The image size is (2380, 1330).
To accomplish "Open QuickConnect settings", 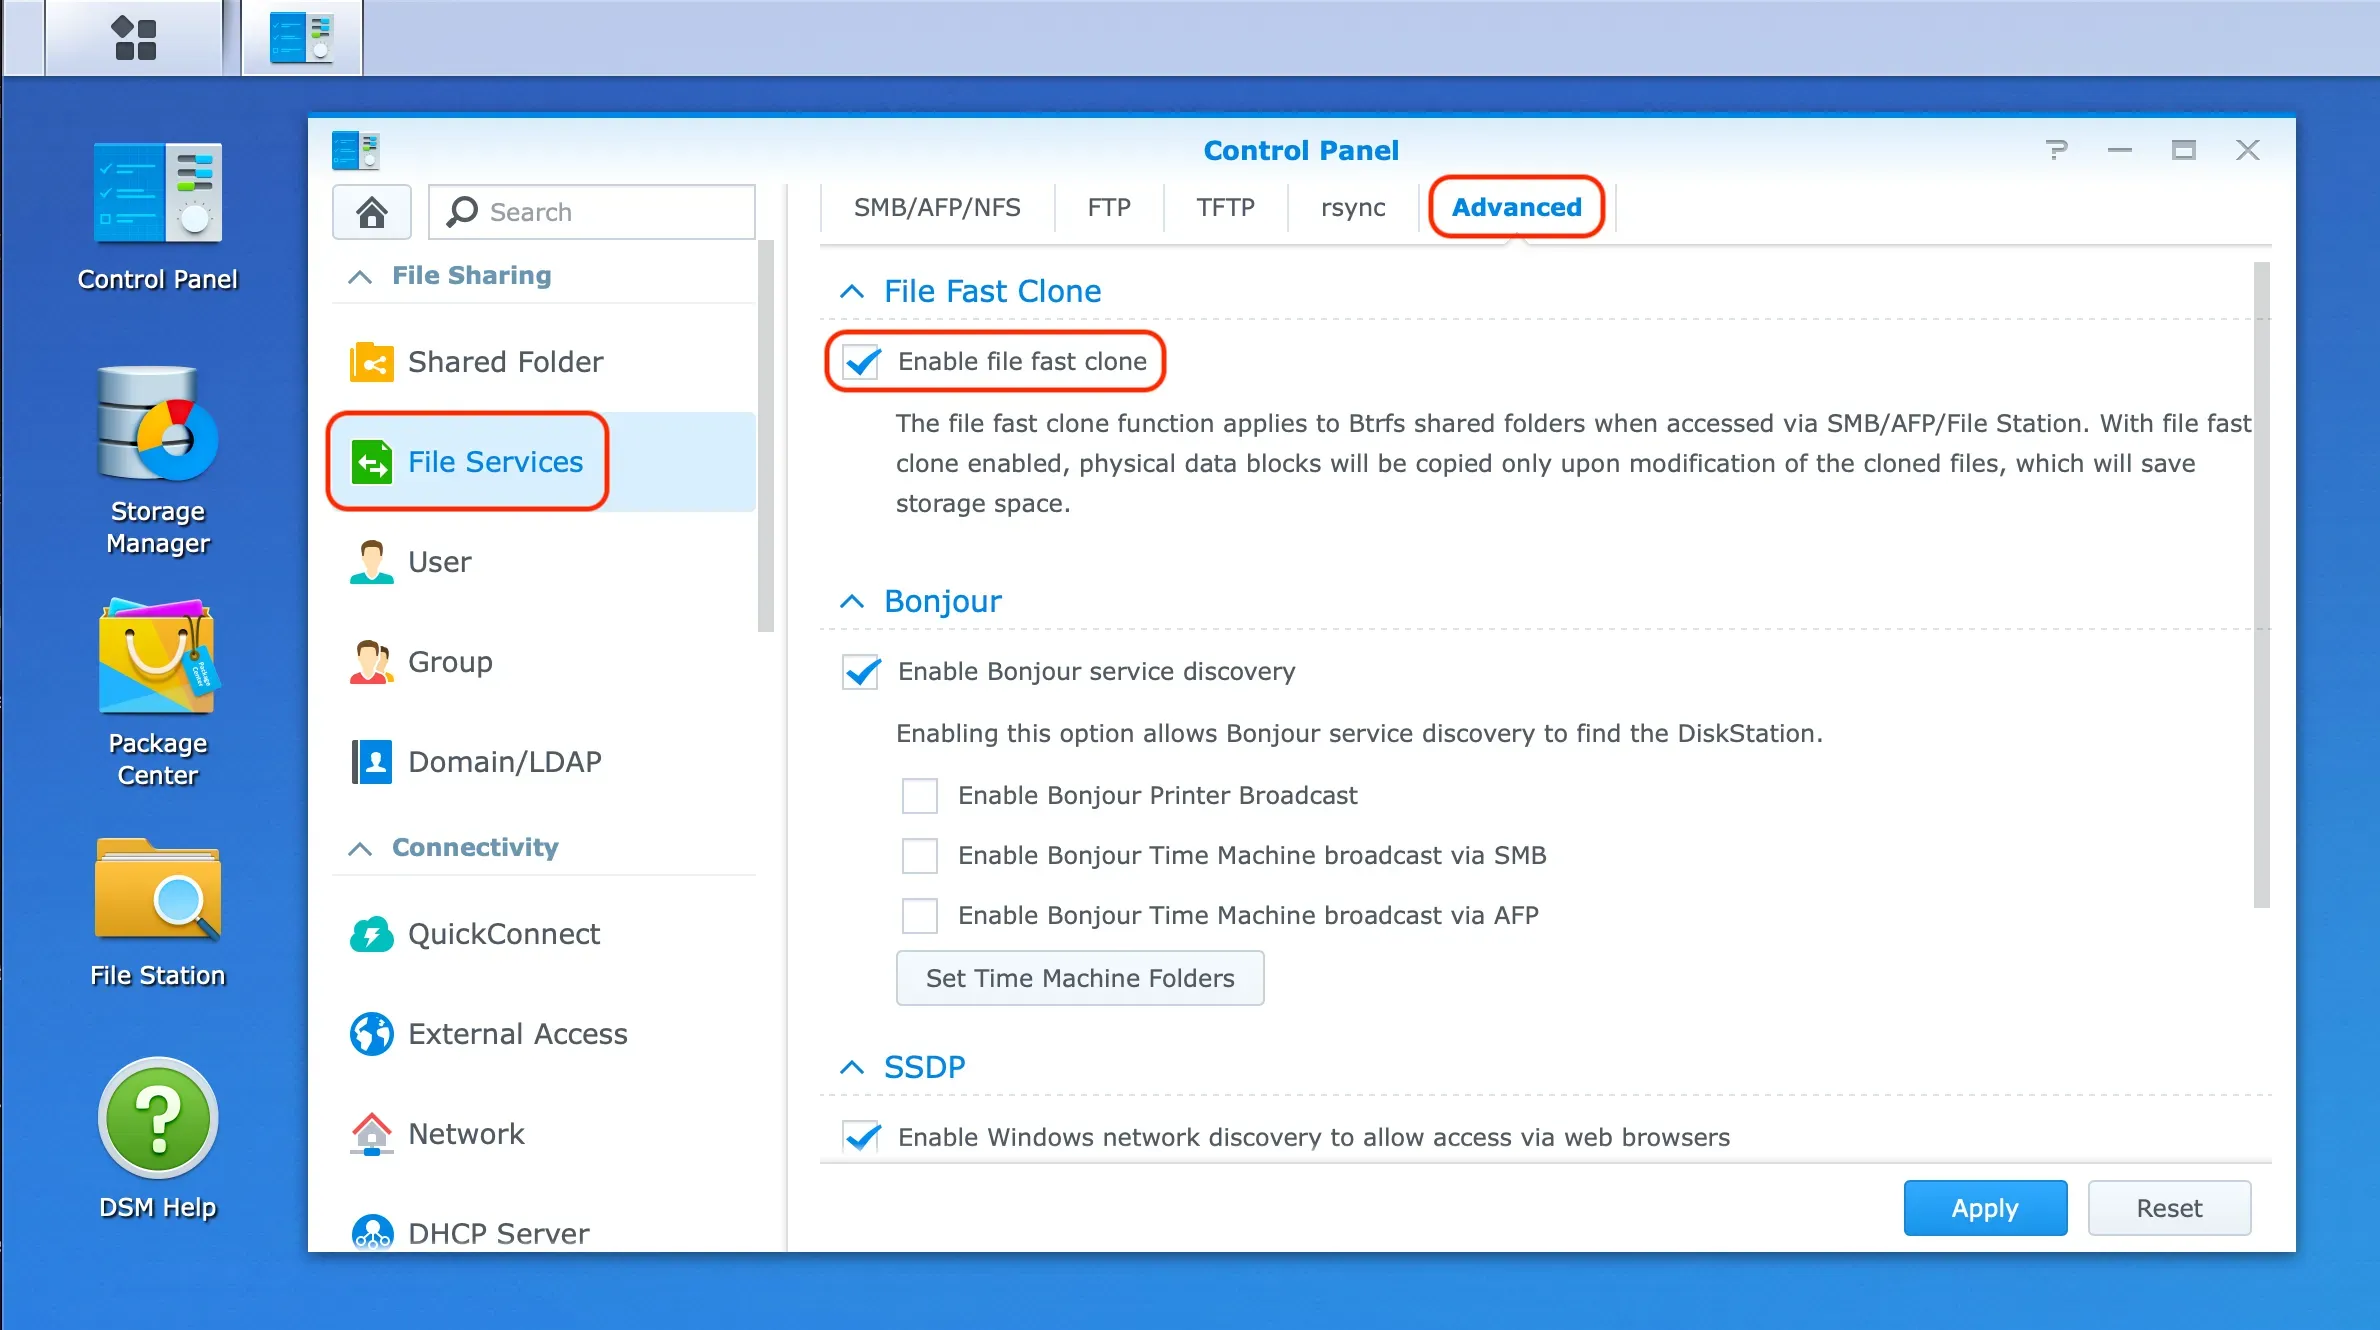I will pos(503,933).
